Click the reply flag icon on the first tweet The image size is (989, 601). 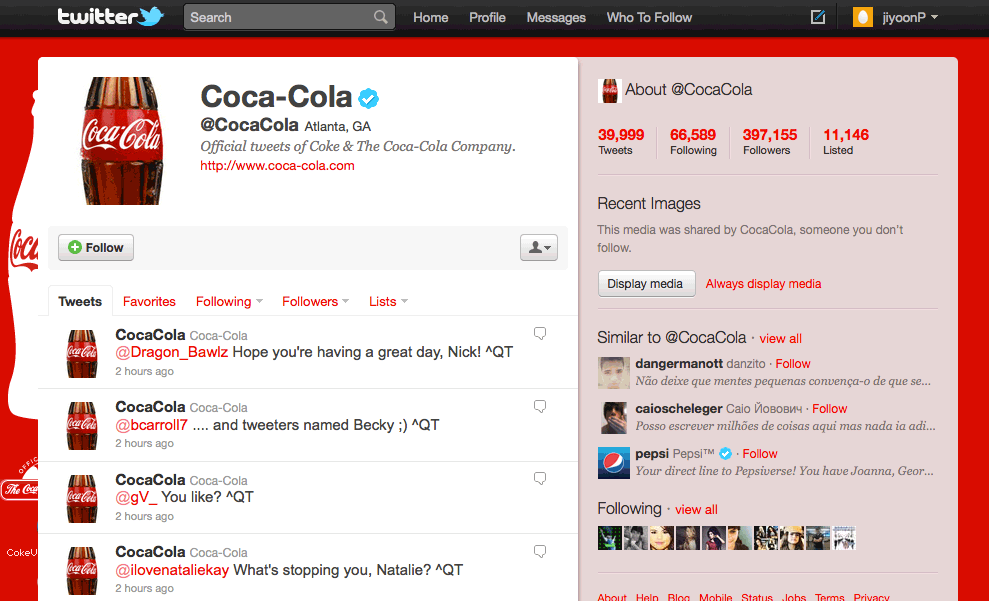pos(540,333)
